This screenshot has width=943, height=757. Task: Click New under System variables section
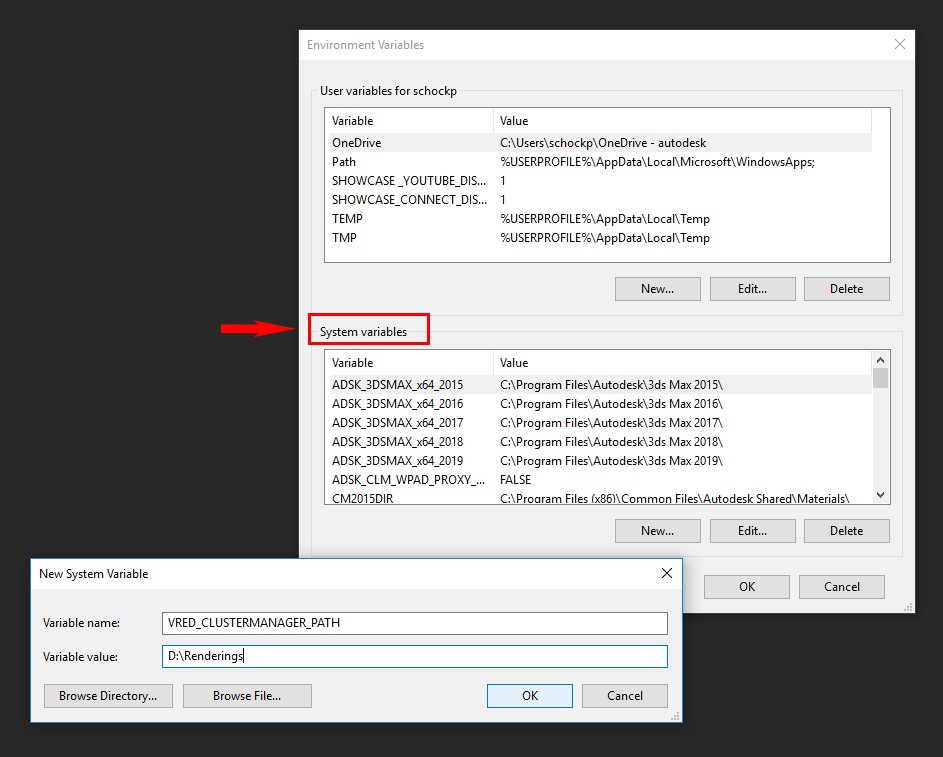coord(657,530)
